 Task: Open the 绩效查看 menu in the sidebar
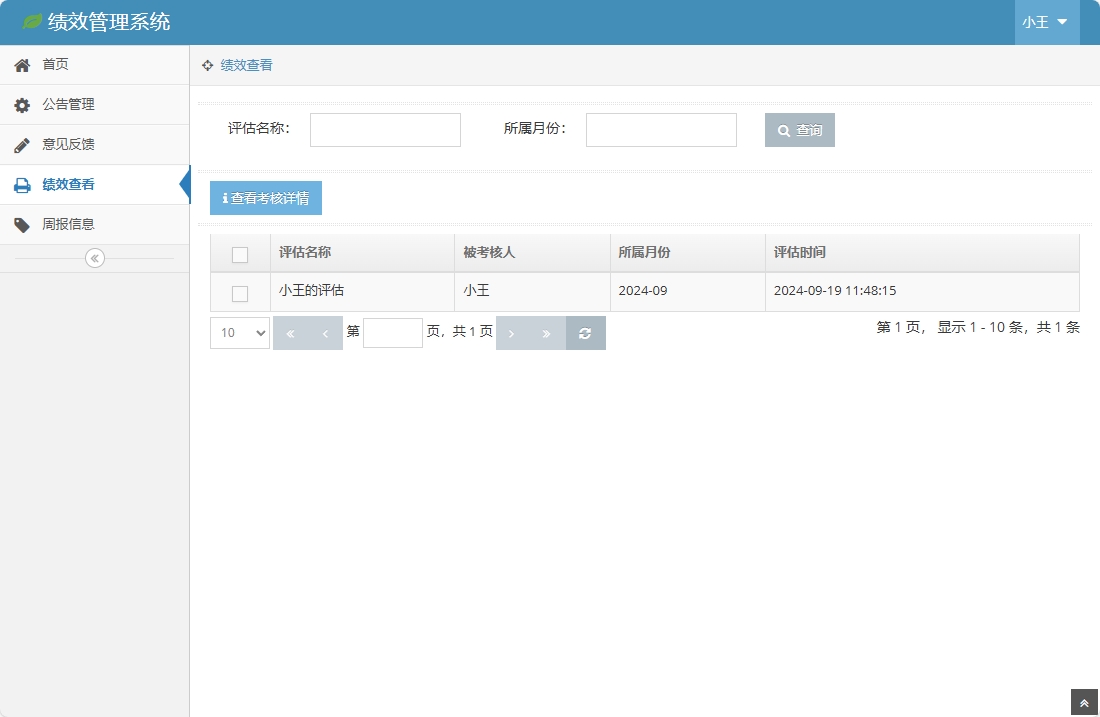70,184
